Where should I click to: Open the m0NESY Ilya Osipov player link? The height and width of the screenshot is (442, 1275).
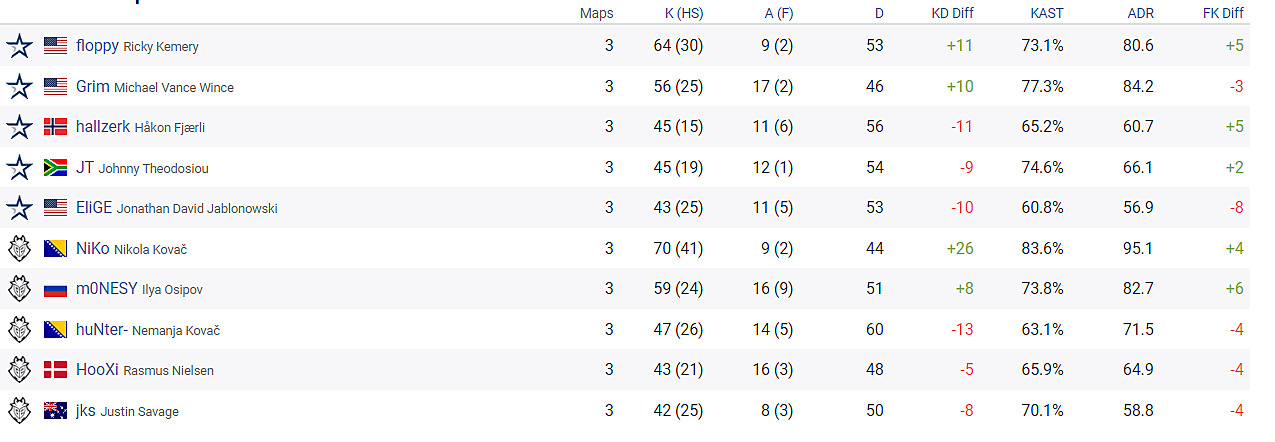click(139, 289)
